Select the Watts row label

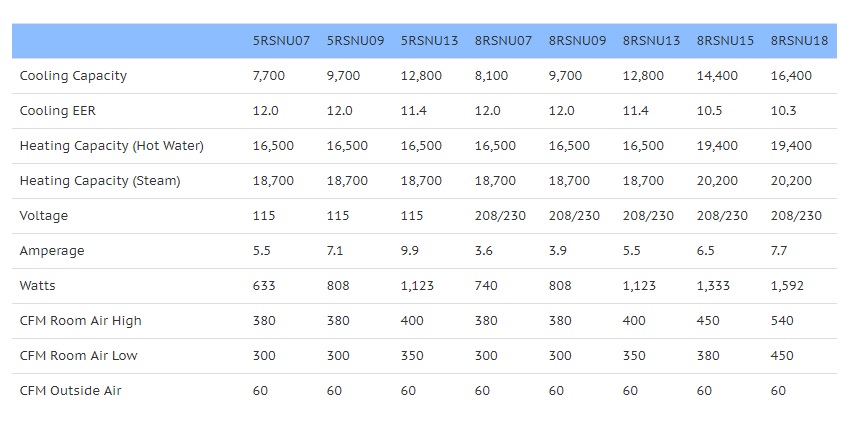pyautogui.click(x=37, y=285)
